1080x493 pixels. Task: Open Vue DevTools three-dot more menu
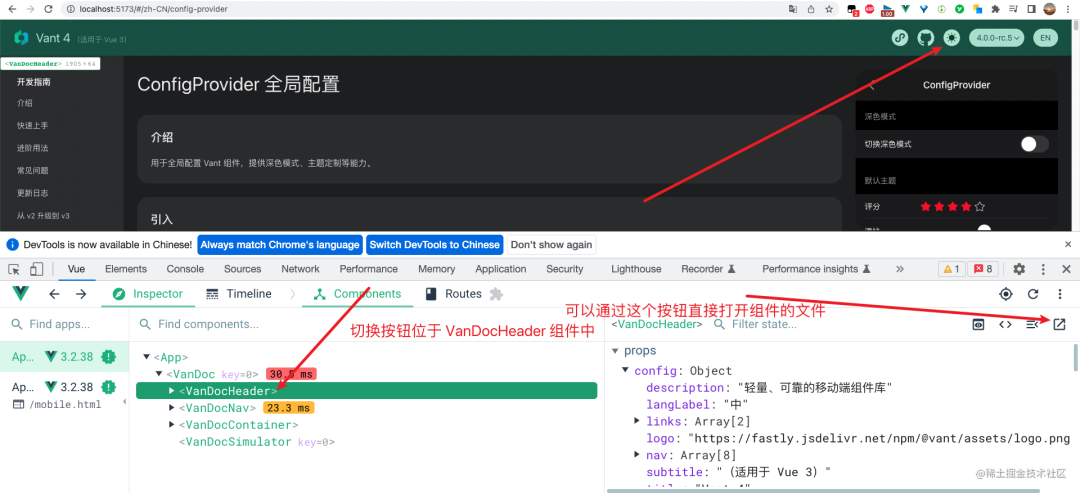pyautogui.click(x=1060, y=295)
